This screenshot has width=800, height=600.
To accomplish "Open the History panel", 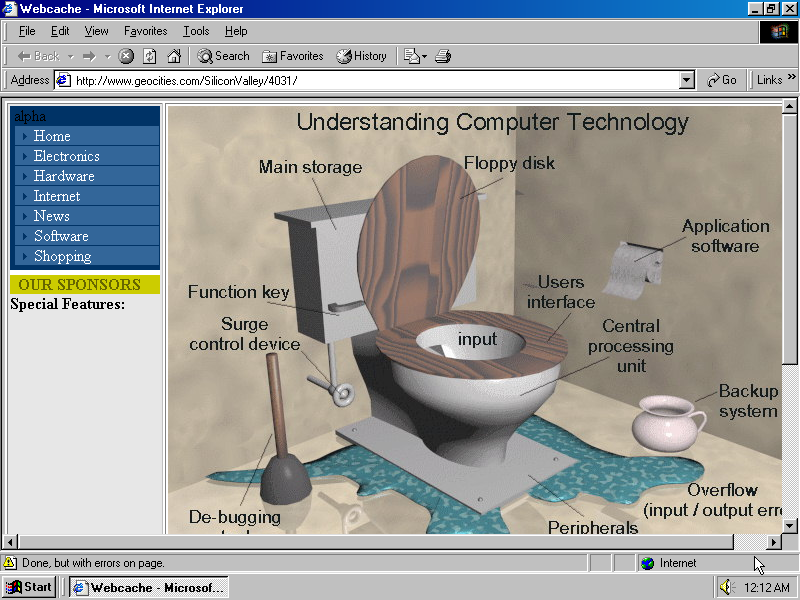I will point(361,56).
